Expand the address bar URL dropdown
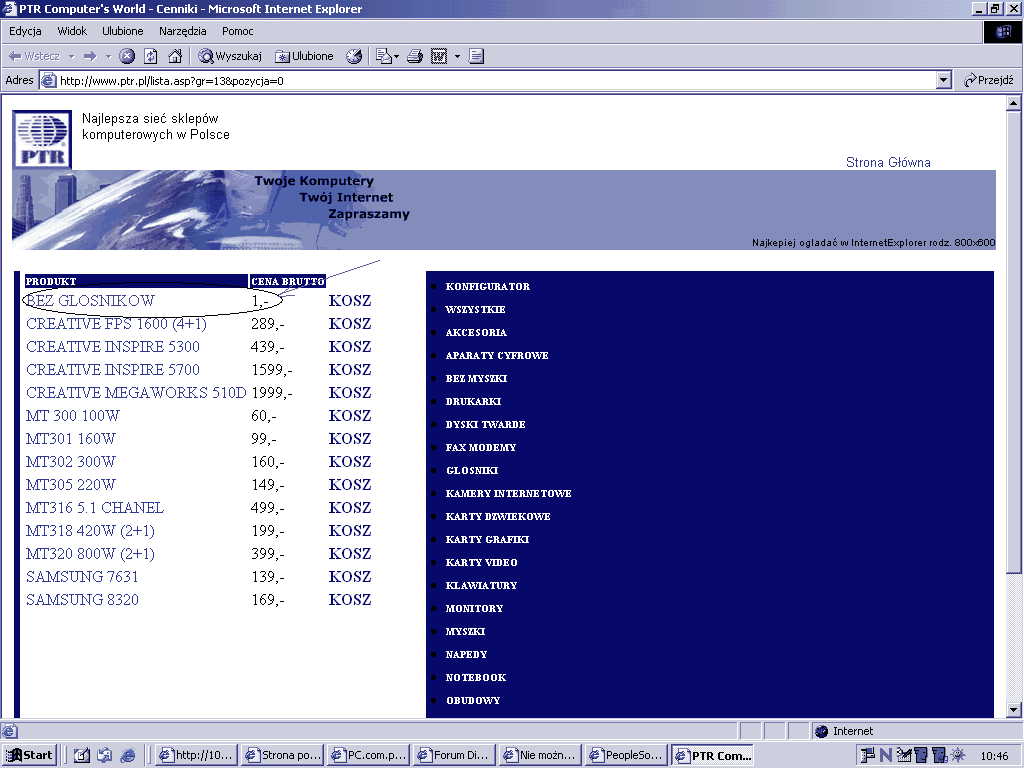Screen dimensions: 1024x768 coord(943,80)
